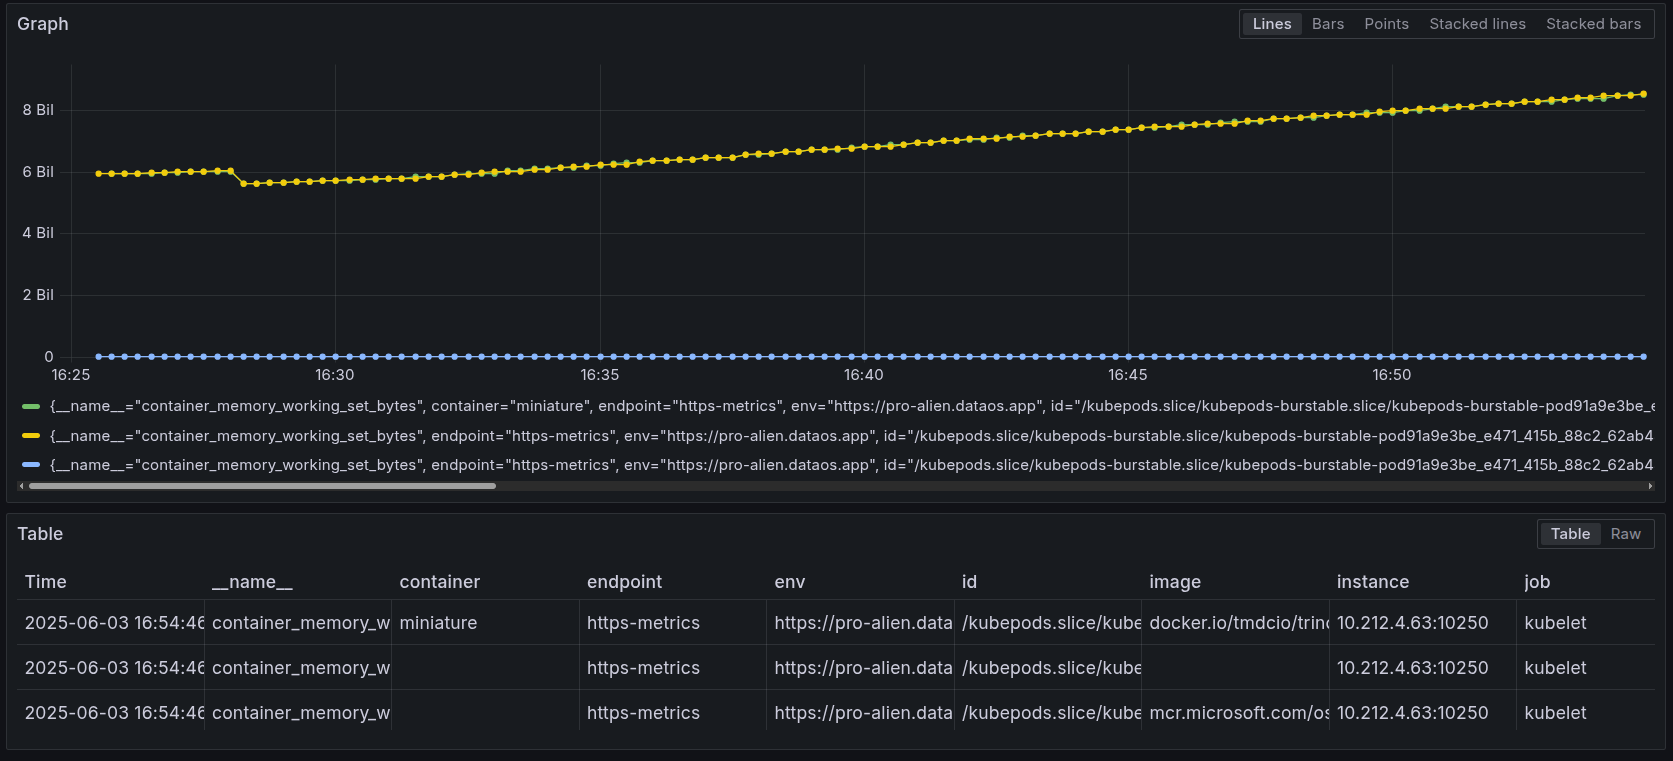
Task: Choose the Stacked lines display
Action: pyautogui.click(x=1477, y=24)
